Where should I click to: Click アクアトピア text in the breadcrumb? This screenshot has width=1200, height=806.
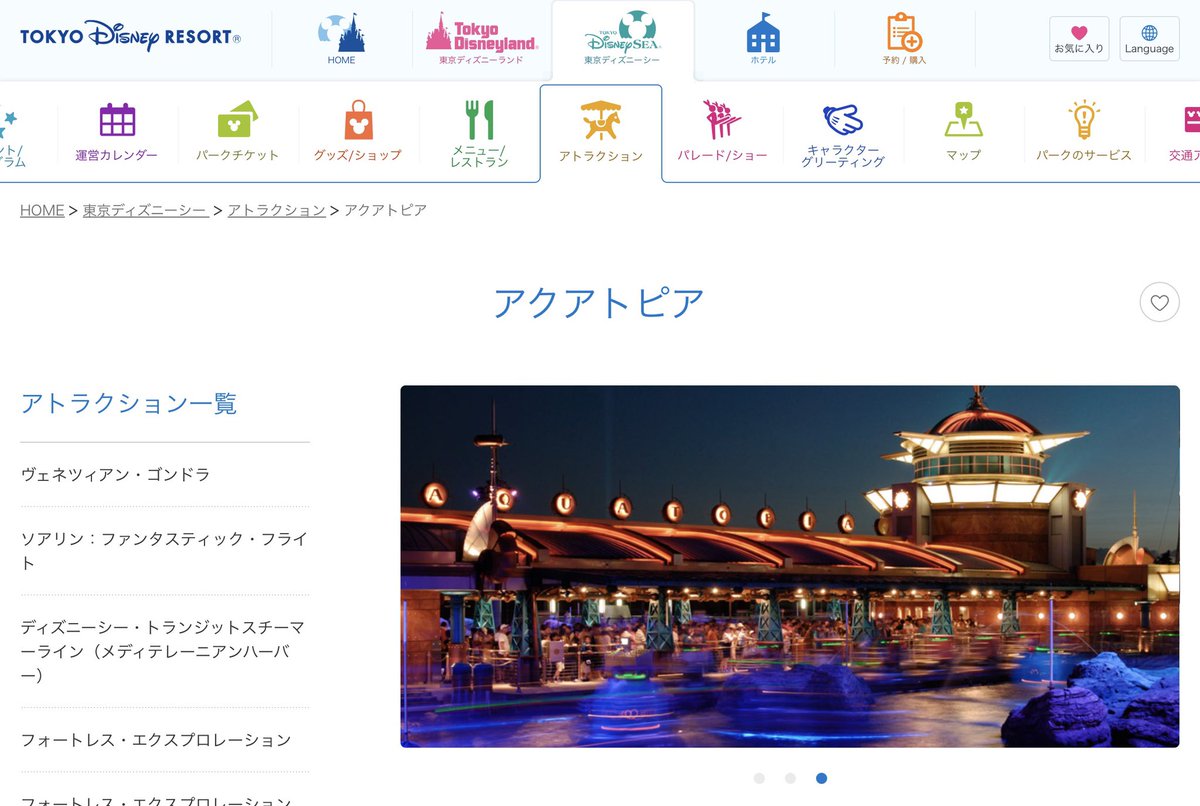point(385,210)
